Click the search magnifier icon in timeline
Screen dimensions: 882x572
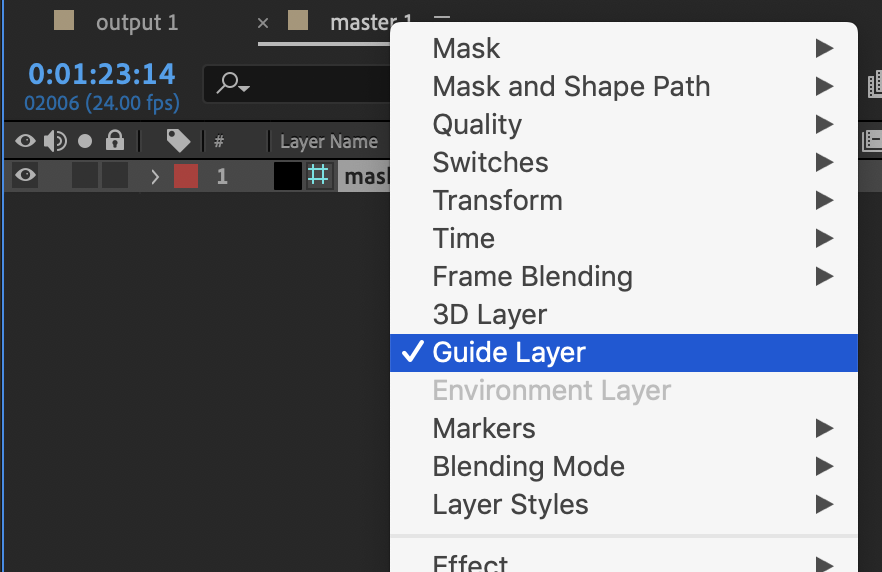231,84
